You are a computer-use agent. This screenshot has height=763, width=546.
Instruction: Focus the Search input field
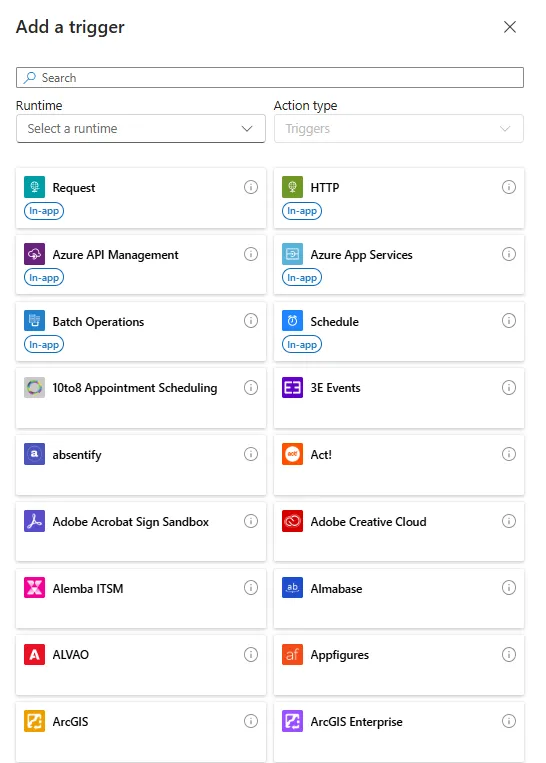click(x=270, y=78)
